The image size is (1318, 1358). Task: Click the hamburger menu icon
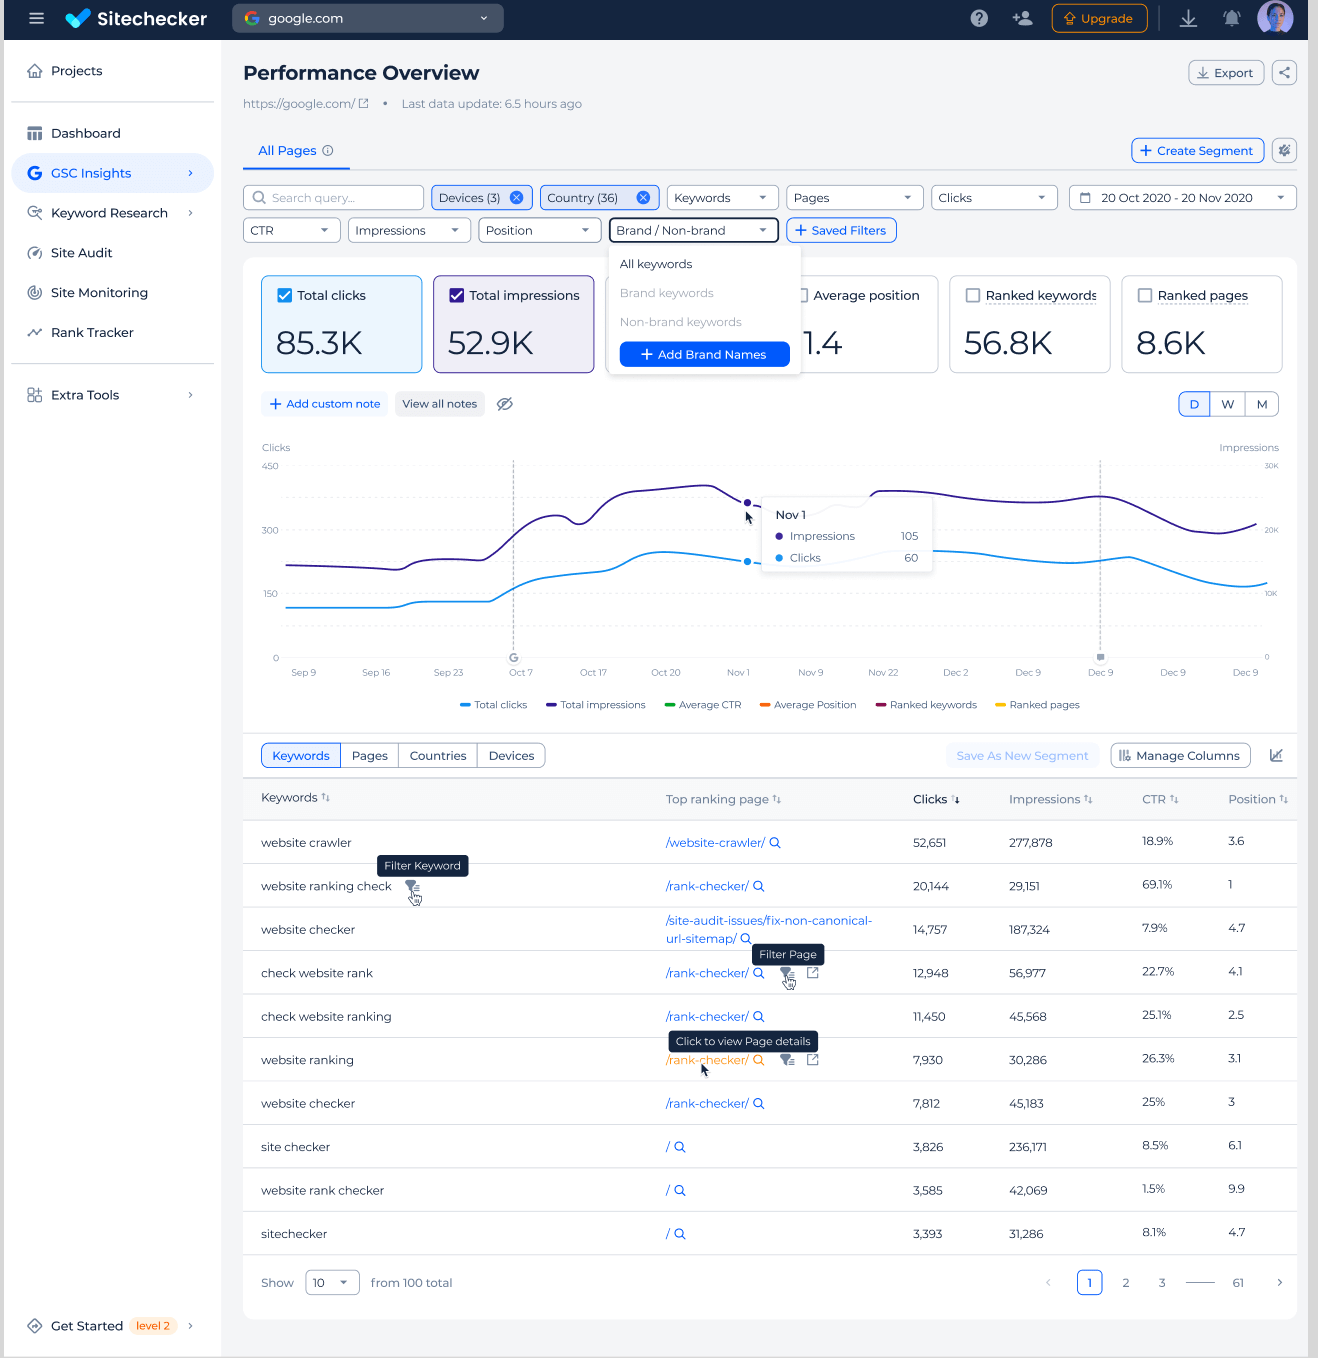coord(37,18)
